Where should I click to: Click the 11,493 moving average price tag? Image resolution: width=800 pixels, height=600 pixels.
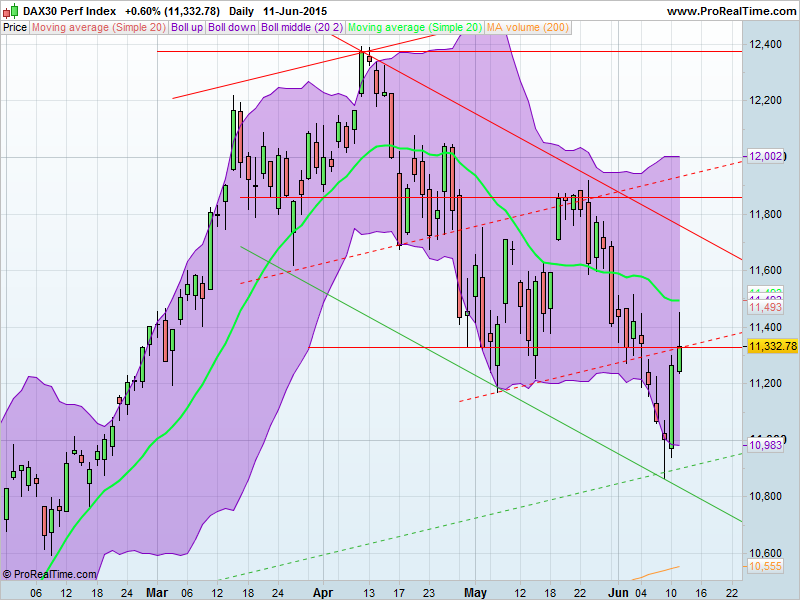(x=765, y=307)
